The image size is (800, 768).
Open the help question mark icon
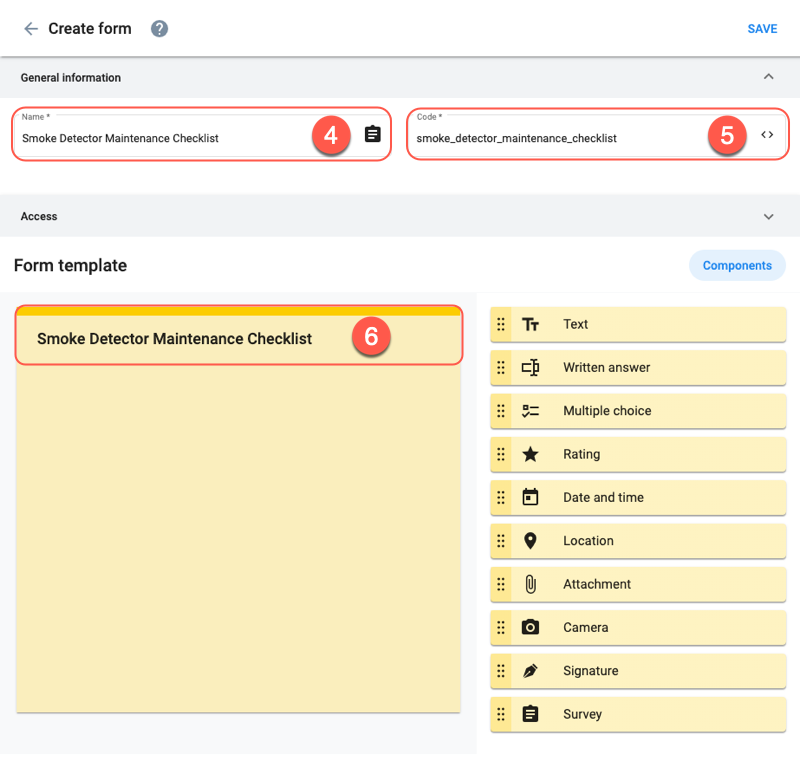click(159, 29)
